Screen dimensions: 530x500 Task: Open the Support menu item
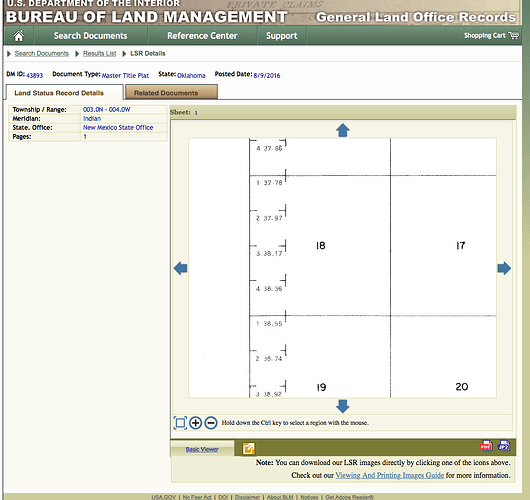(282, 35)
